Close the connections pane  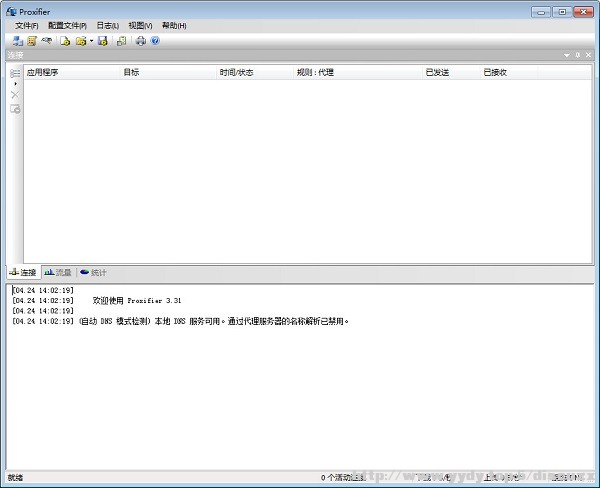(589, 55)
